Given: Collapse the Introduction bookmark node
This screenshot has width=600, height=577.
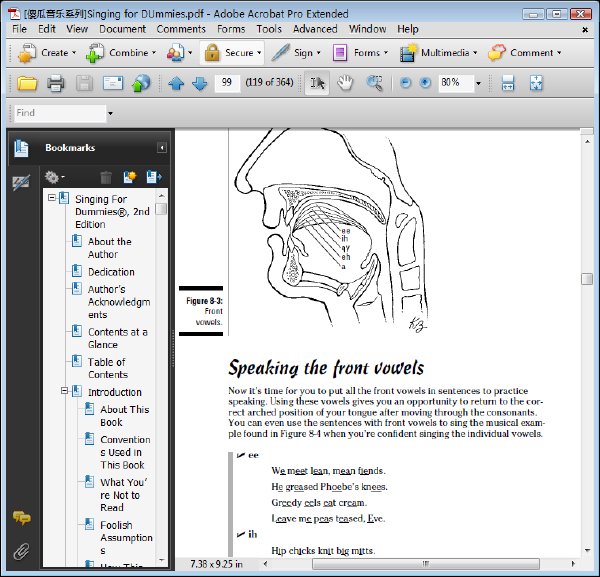Looking at the screenshot, I should (64, 391).
